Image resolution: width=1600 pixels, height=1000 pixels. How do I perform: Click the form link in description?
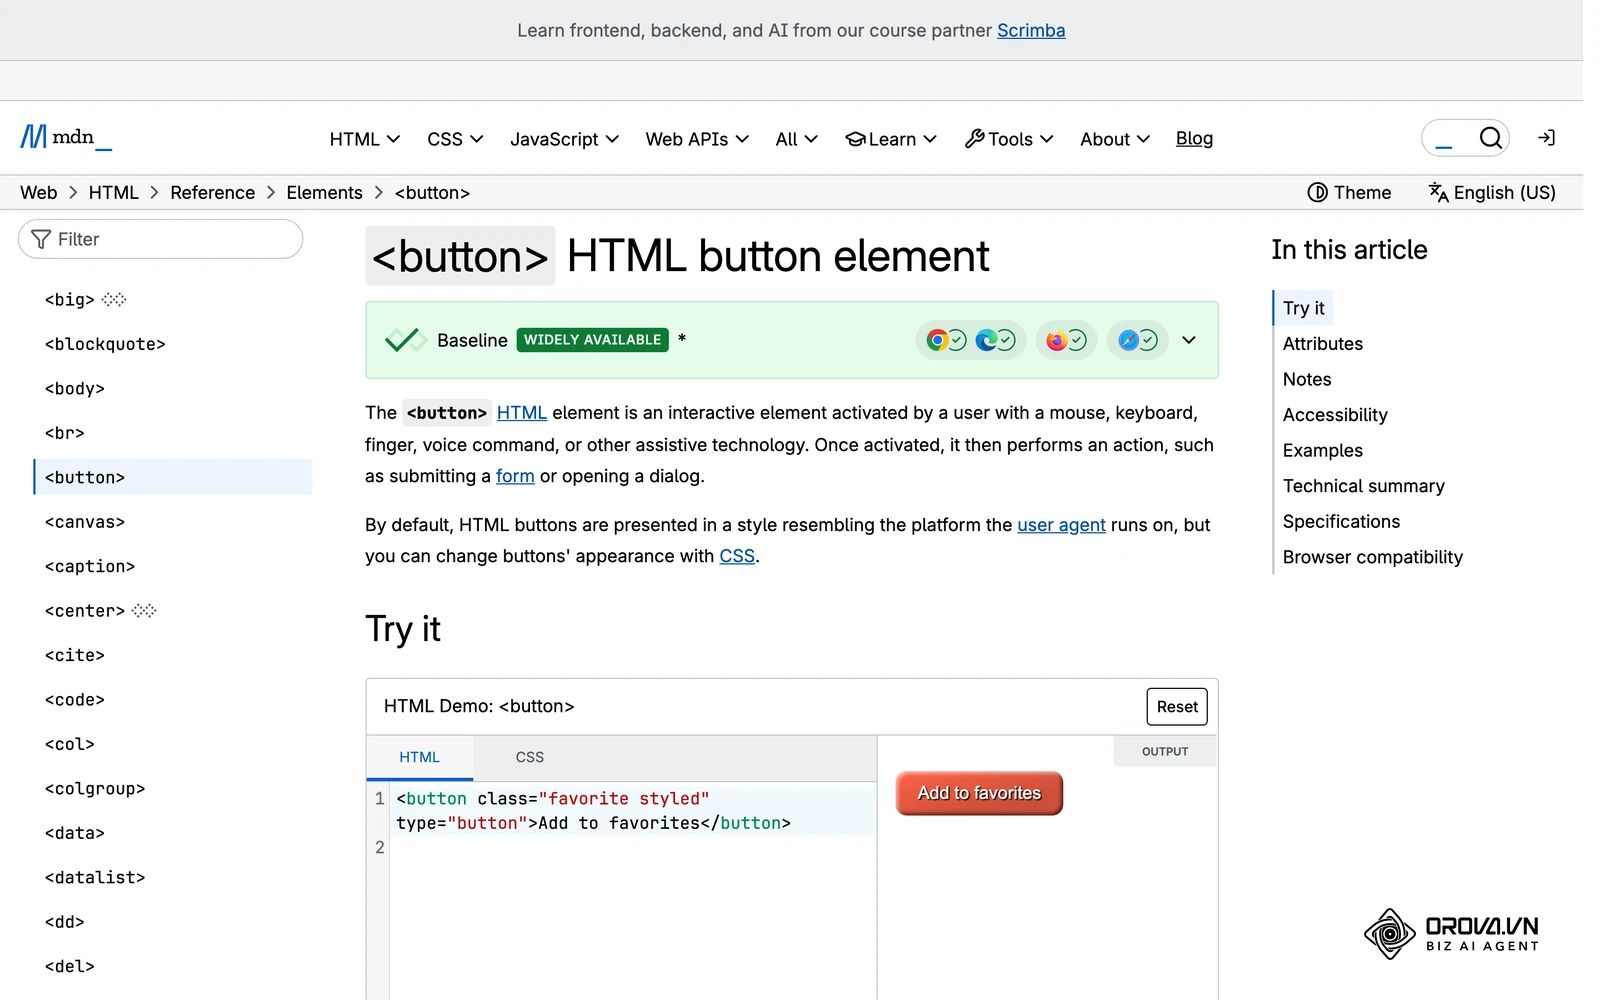click(515, 476)
